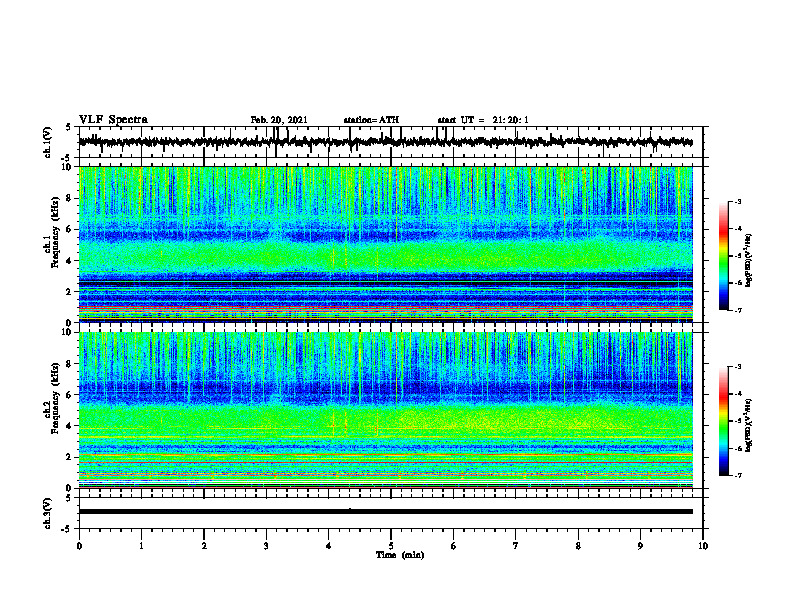
Task: Click the 'VLF Spectra' plot title
Action: [113, 120]
